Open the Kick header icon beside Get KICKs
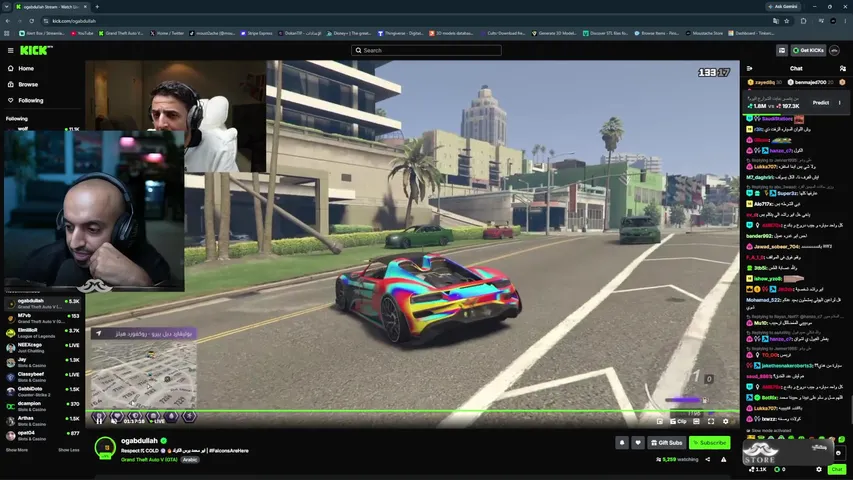 782,50
